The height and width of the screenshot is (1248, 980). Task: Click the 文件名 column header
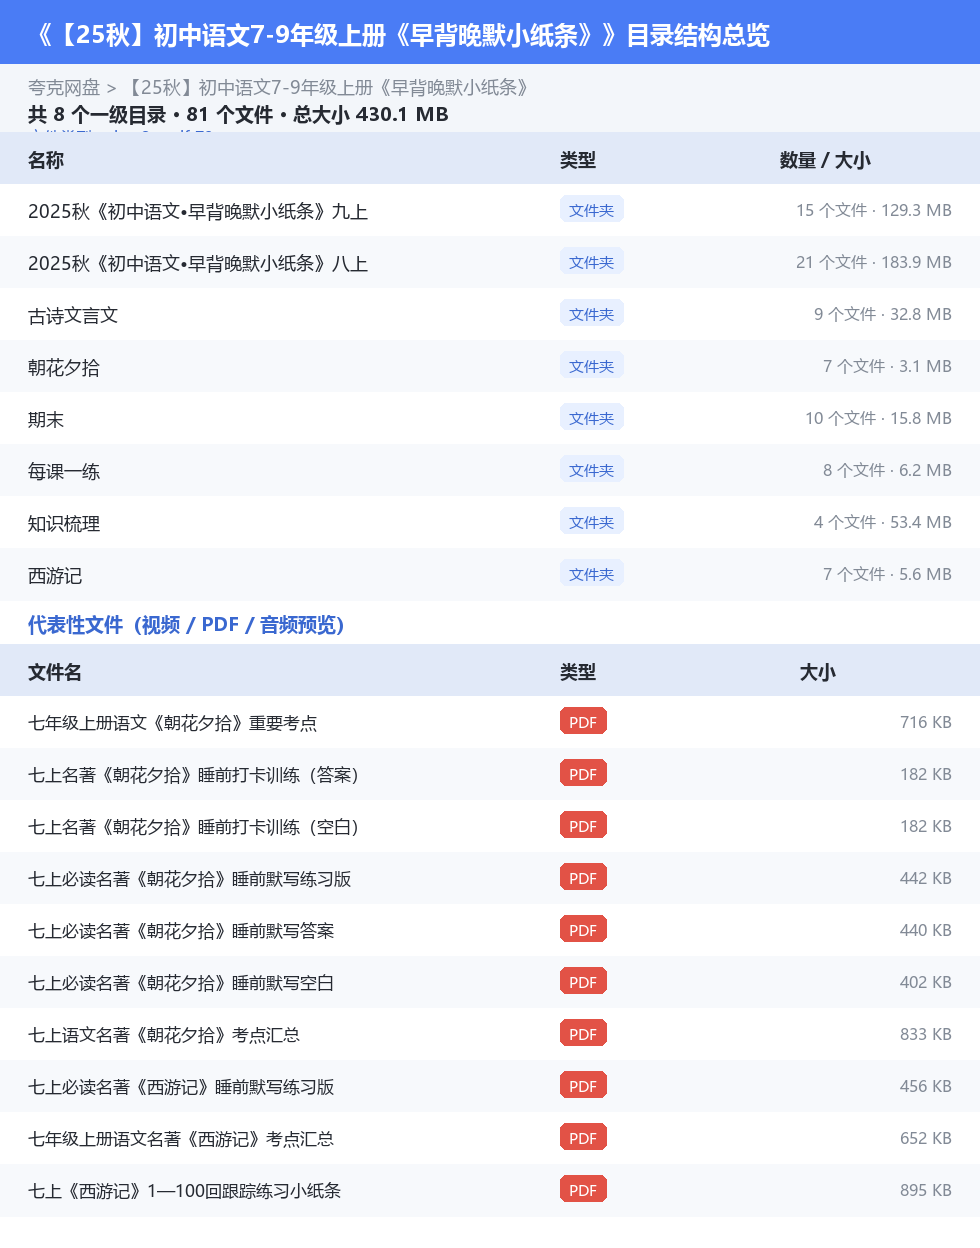(x=55, y=672)
